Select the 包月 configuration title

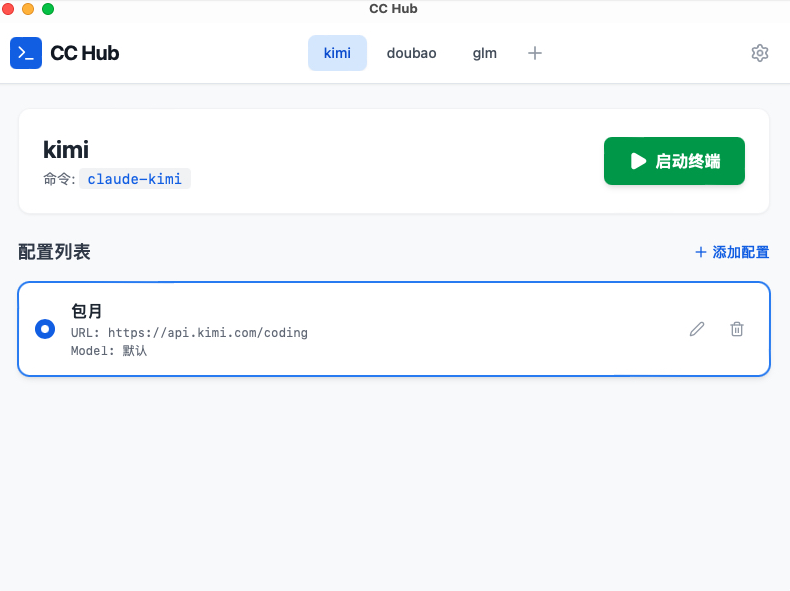point(87,311)
